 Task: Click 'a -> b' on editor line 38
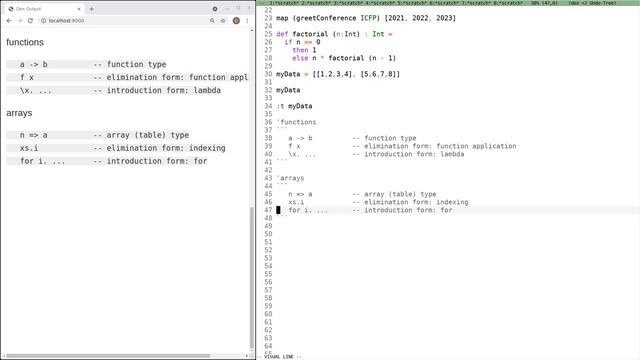pyautogui.click(x=300, y=138)
